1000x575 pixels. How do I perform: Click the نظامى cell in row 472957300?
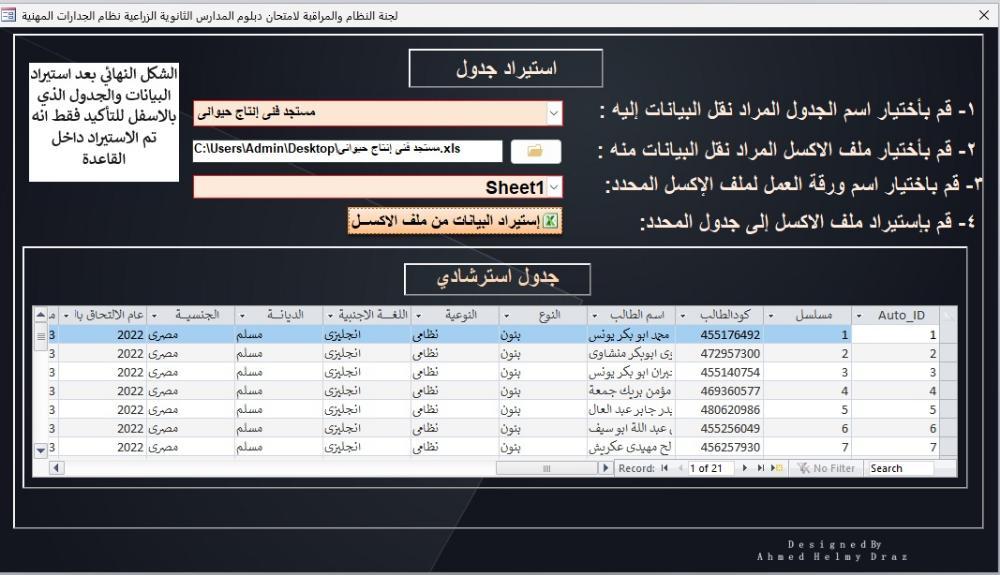(x=455, y=353)
